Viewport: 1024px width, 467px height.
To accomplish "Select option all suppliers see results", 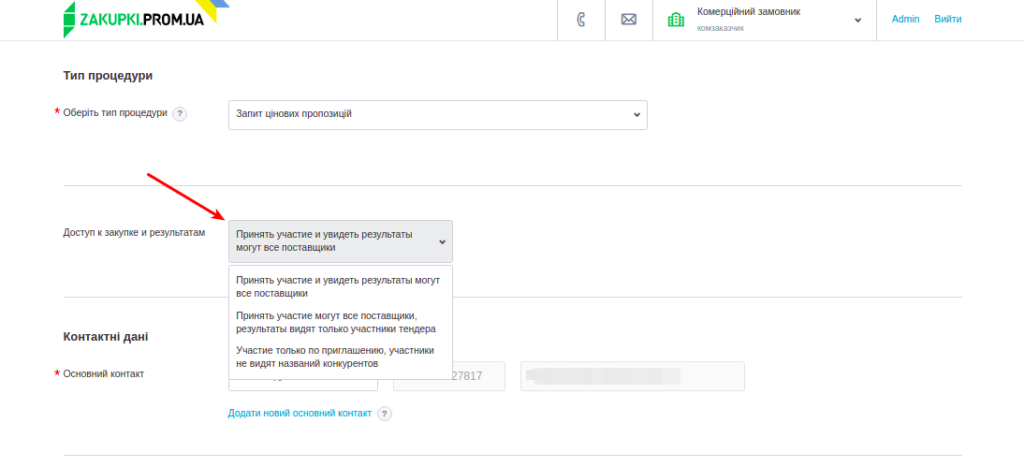I will point(338,287).
